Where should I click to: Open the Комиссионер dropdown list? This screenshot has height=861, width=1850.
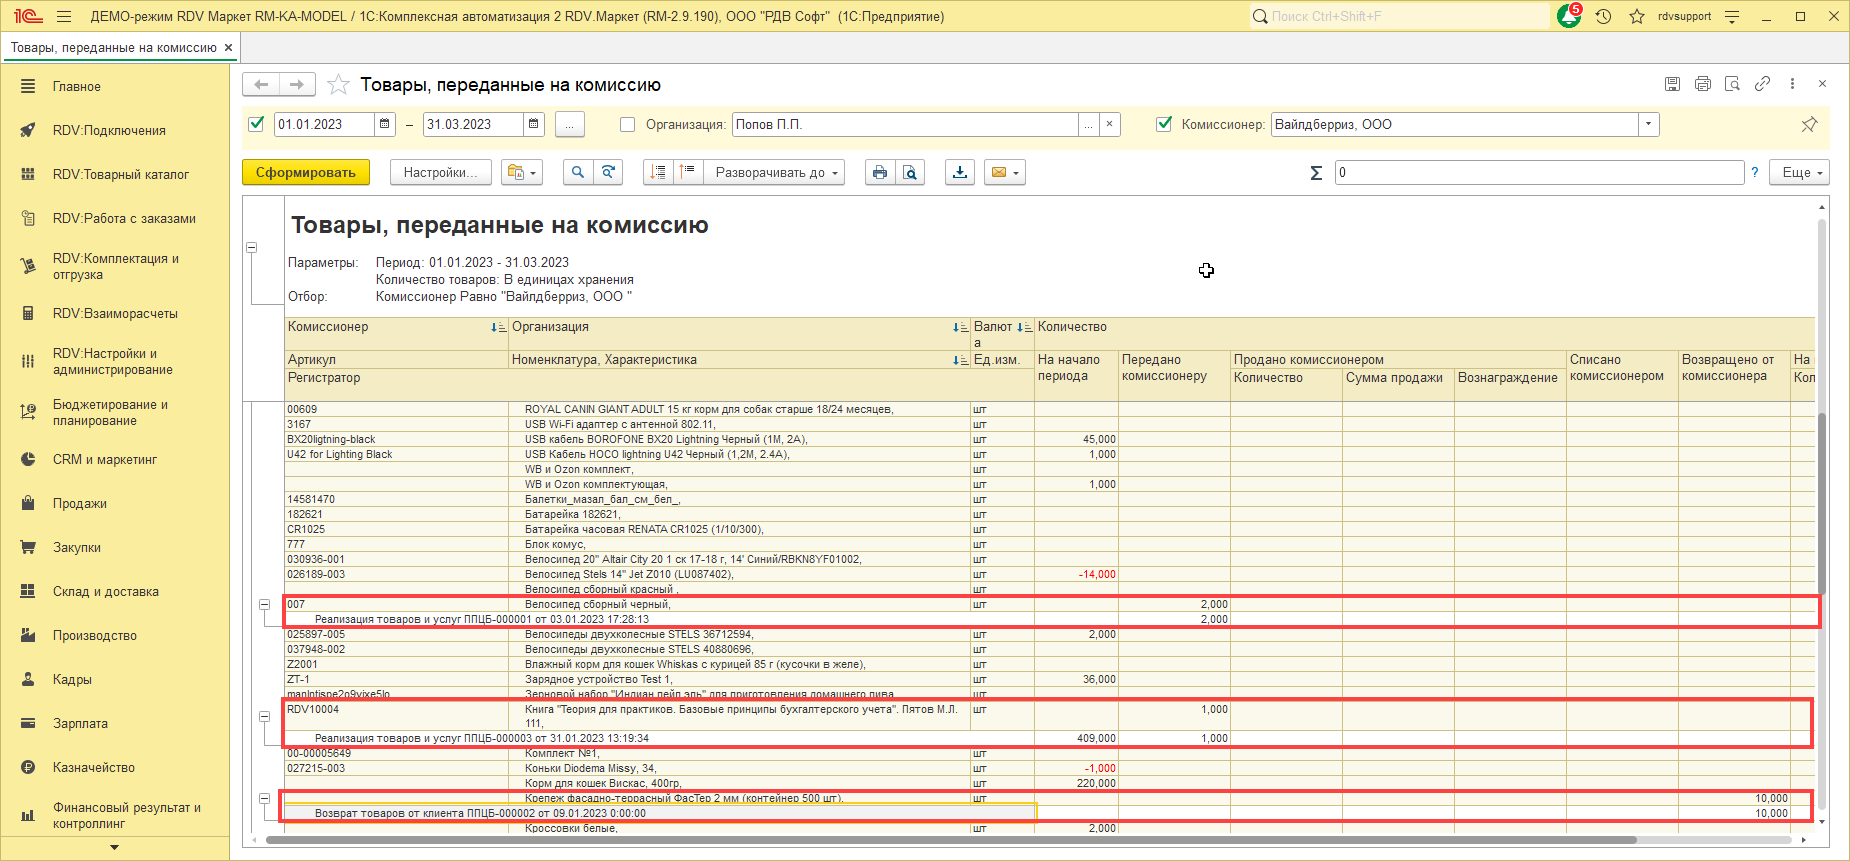click(x=1648, y=124)
